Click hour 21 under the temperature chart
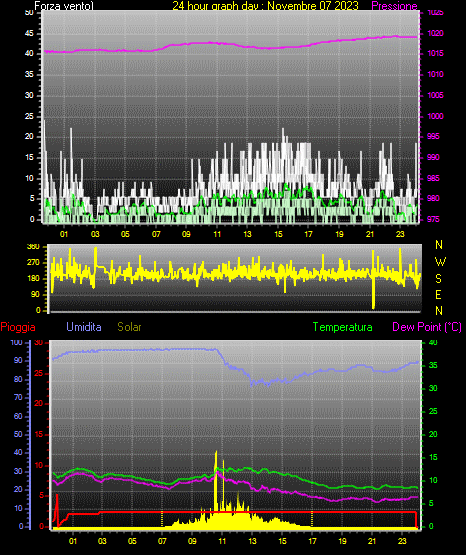Screen dimensions: 466x555 [x=372, y=541]
